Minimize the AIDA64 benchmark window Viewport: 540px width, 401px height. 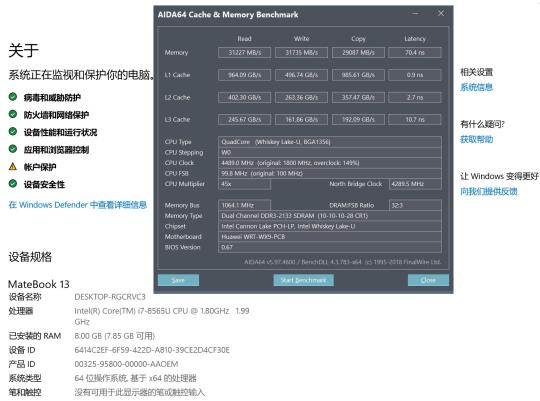(416, 13)
